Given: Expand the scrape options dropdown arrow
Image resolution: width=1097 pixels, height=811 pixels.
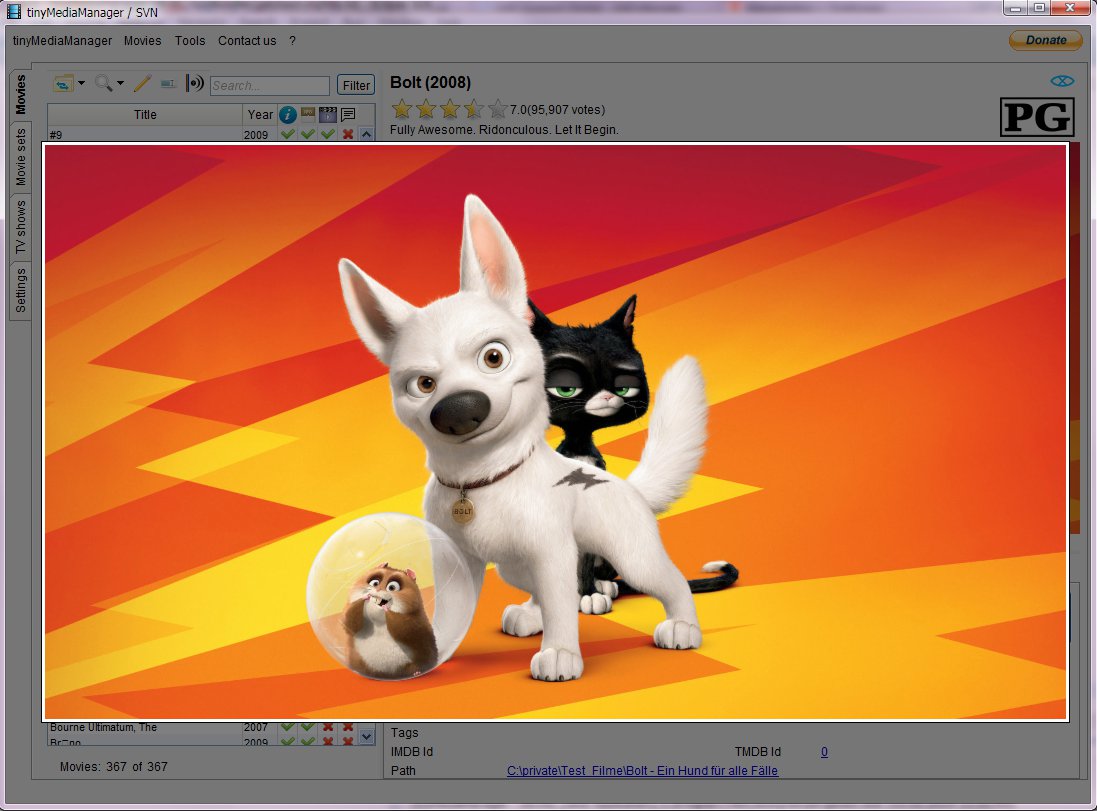Looking at the screenshot, I should 120,83.
